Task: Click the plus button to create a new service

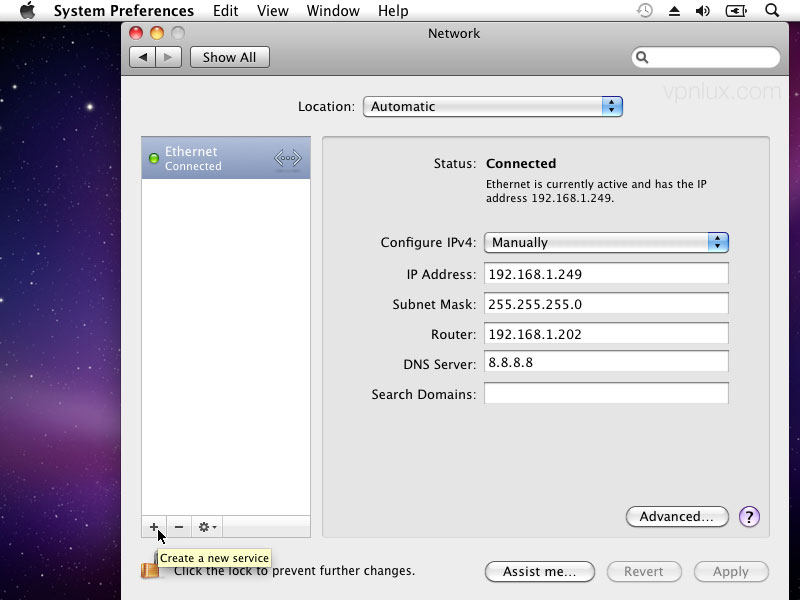Action: (154, 527)
